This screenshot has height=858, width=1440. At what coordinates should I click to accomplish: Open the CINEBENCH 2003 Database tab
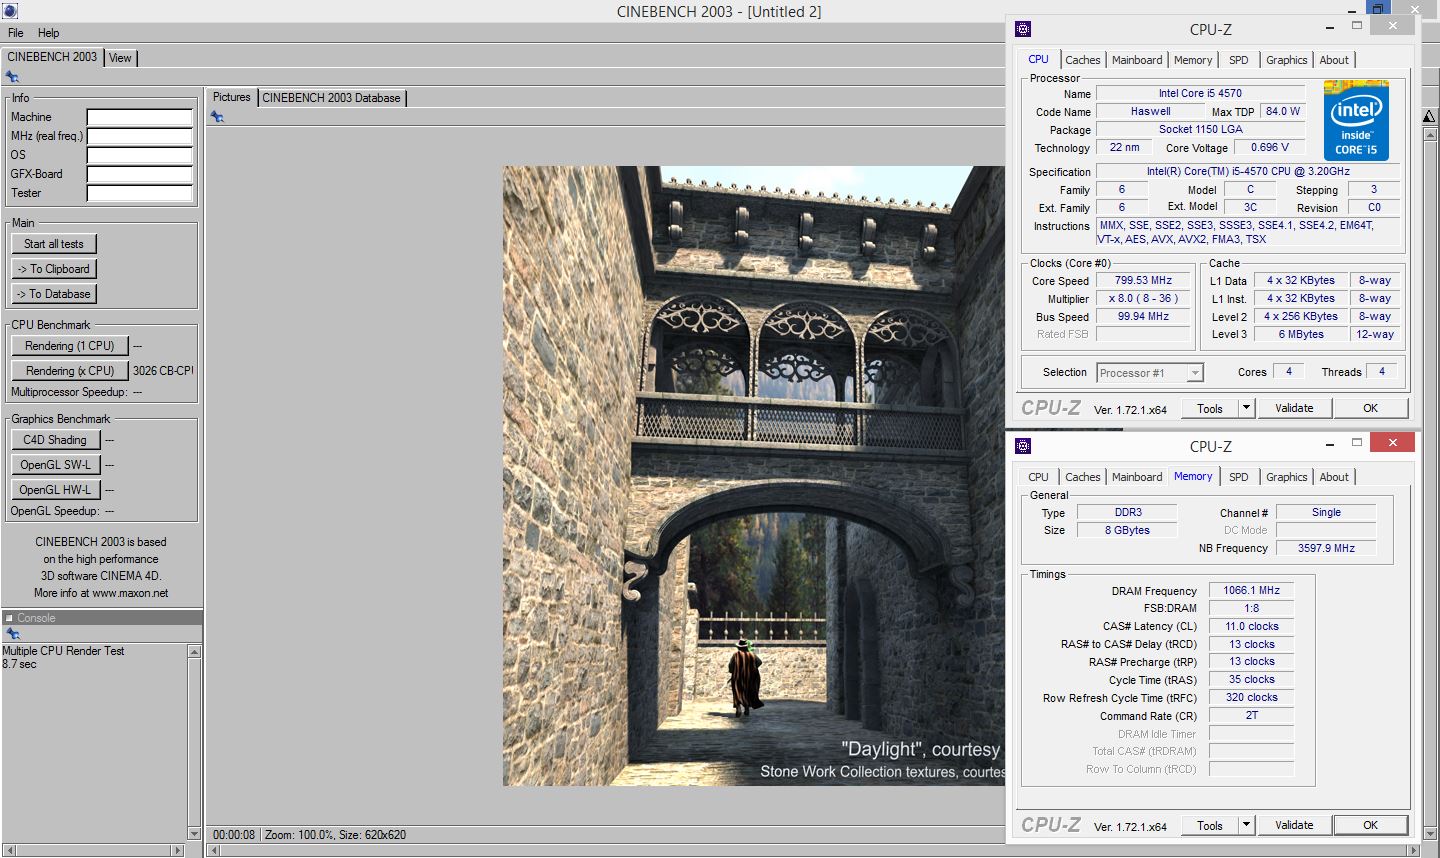click(x=331, y=98)
